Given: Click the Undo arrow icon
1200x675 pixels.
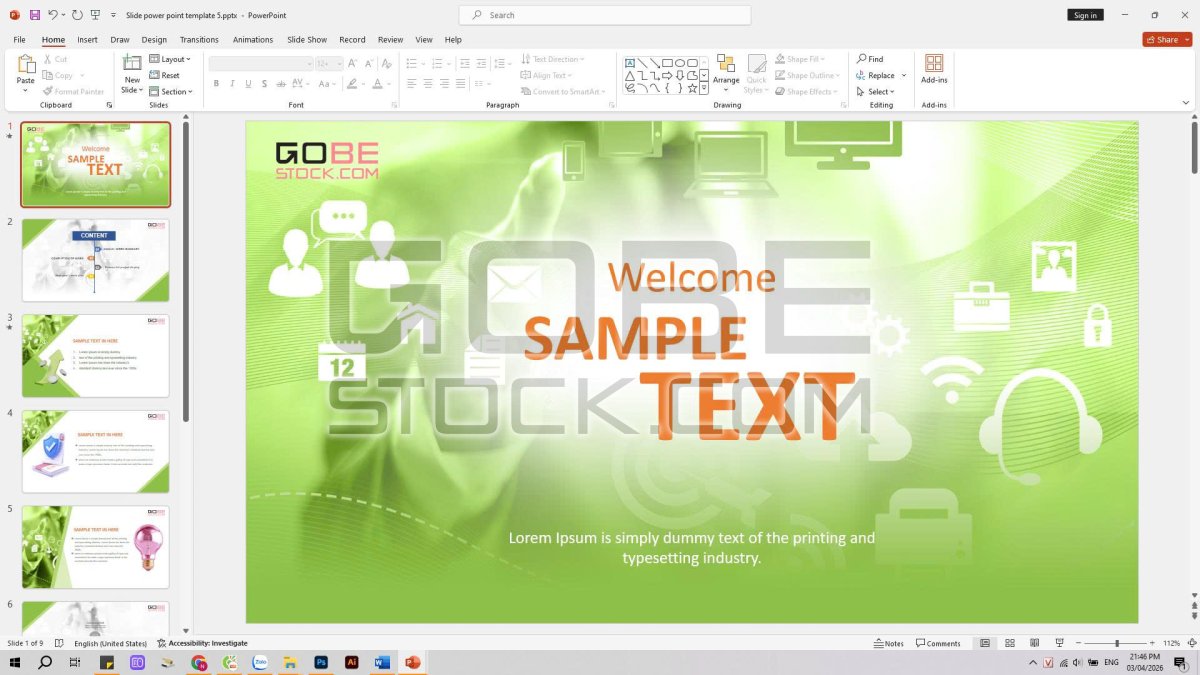Looking at the screenshot, I should click(52, 15).
